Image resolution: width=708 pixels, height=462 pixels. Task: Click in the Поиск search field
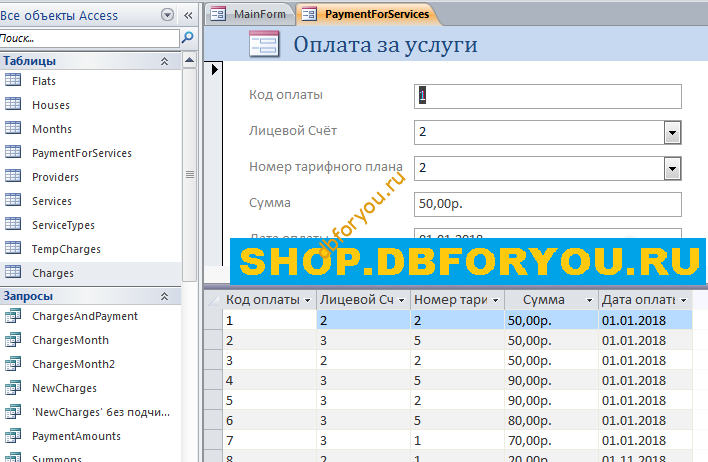[x=89, y=38]
